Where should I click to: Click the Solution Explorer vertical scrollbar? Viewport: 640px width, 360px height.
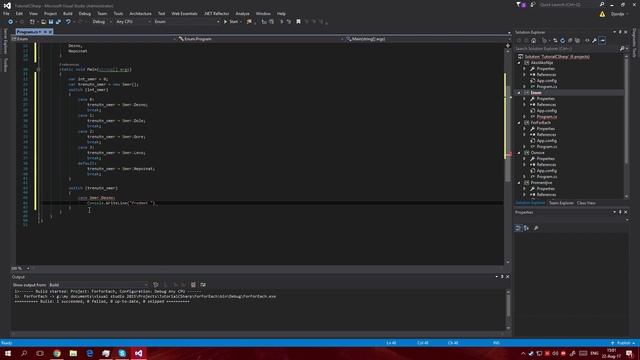pos(627,127)
